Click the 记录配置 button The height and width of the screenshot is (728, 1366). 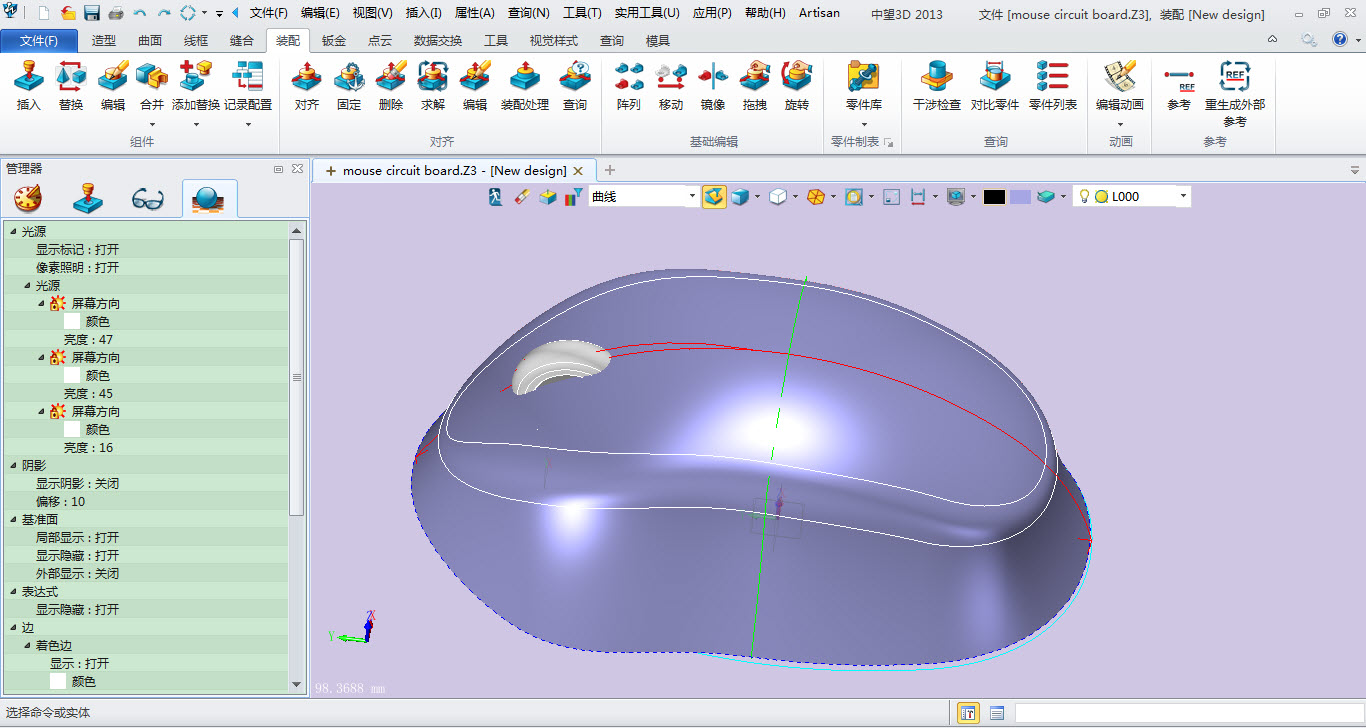(248, 85)
